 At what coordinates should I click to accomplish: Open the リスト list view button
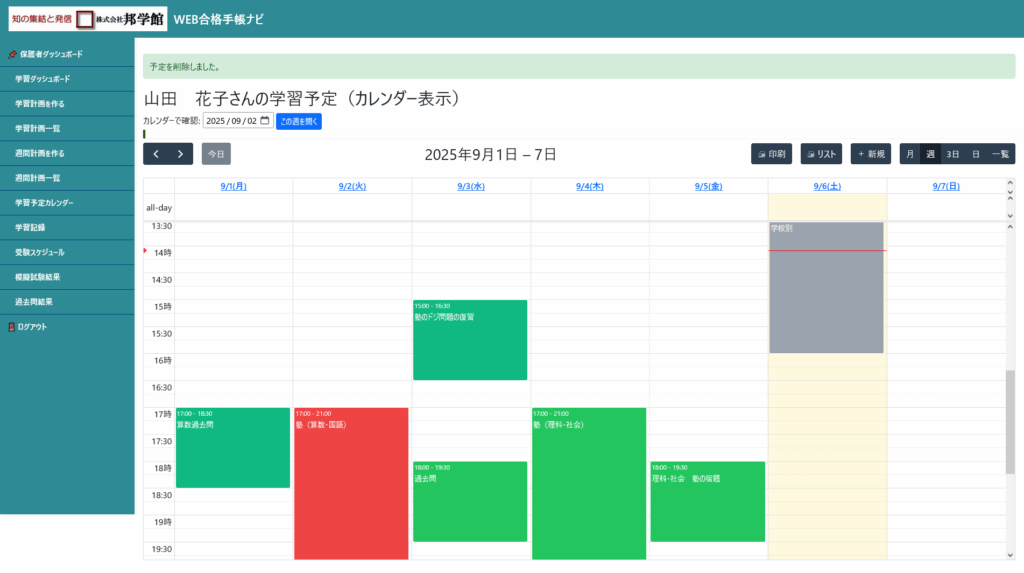point(821,154)
